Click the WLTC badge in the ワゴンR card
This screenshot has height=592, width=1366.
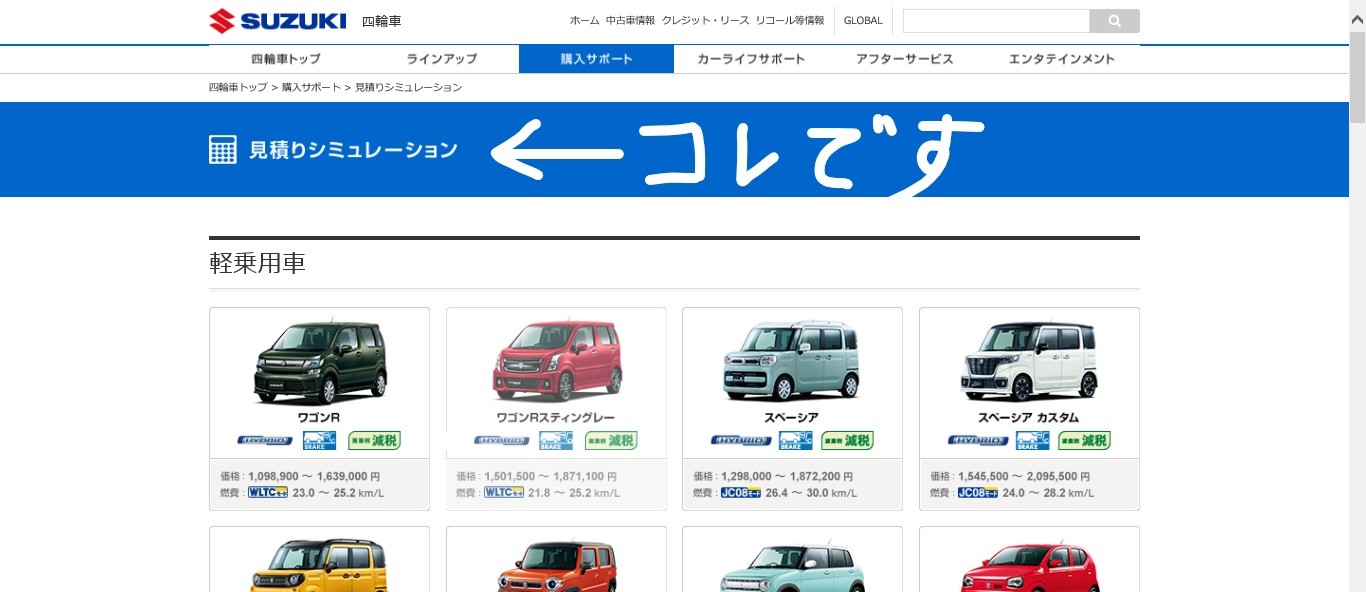point(268,493)
